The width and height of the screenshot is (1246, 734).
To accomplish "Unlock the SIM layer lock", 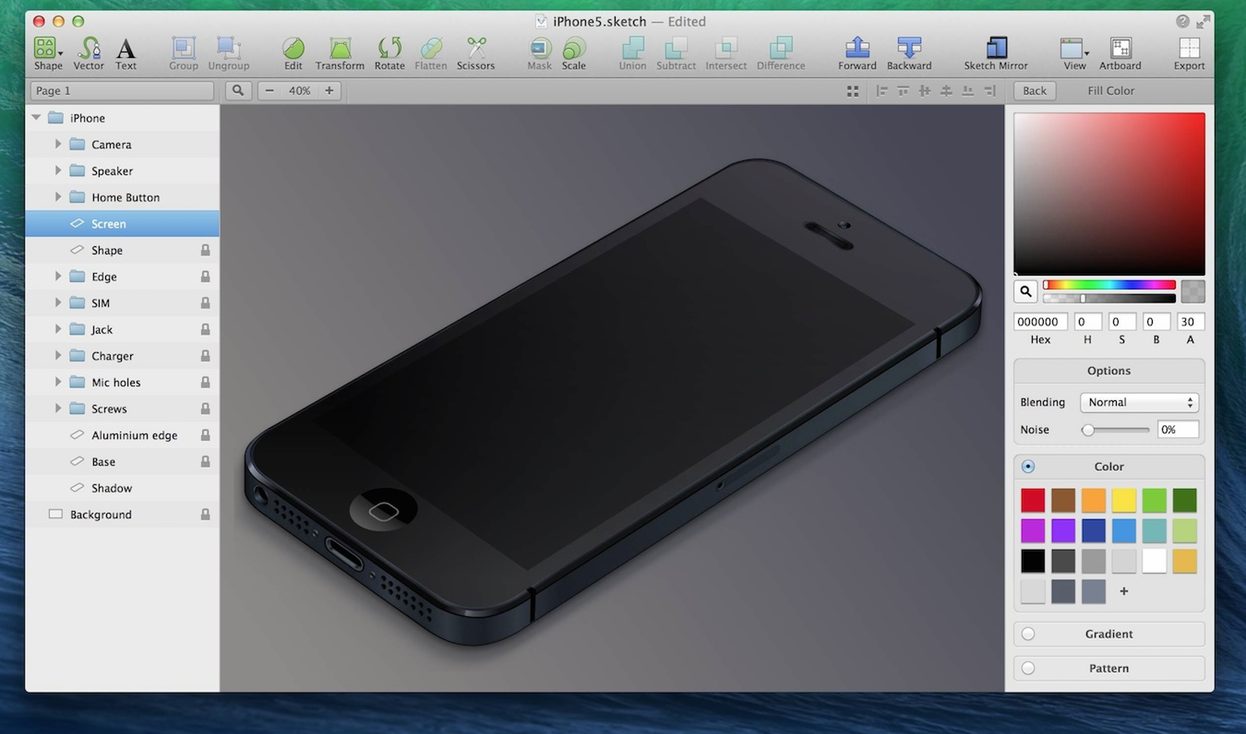I will coord(205,303).
